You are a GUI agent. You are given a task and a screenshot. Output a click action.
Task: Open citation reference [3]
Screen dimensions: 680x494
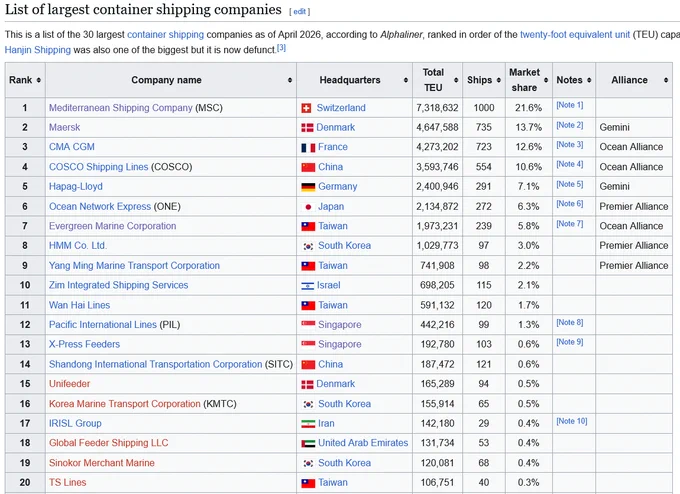tap(281, 48)
